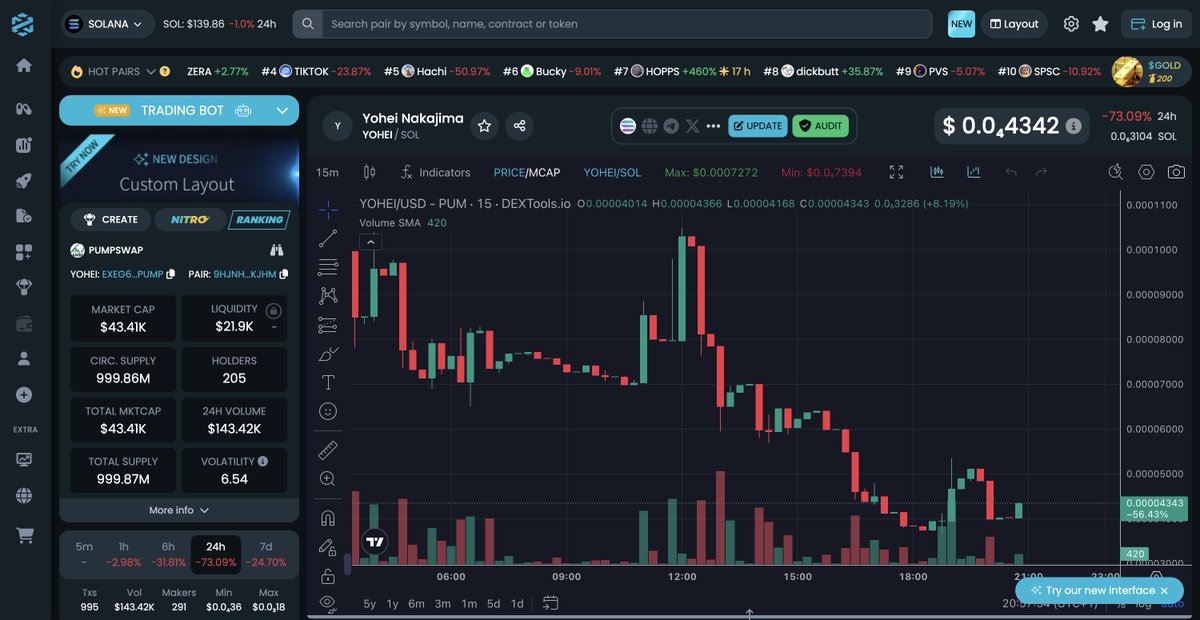The height and width of the screenshot is (620, 1200).
Task: Copy the PAIR address
Action: pyautogui.click(x=284, y=273)
